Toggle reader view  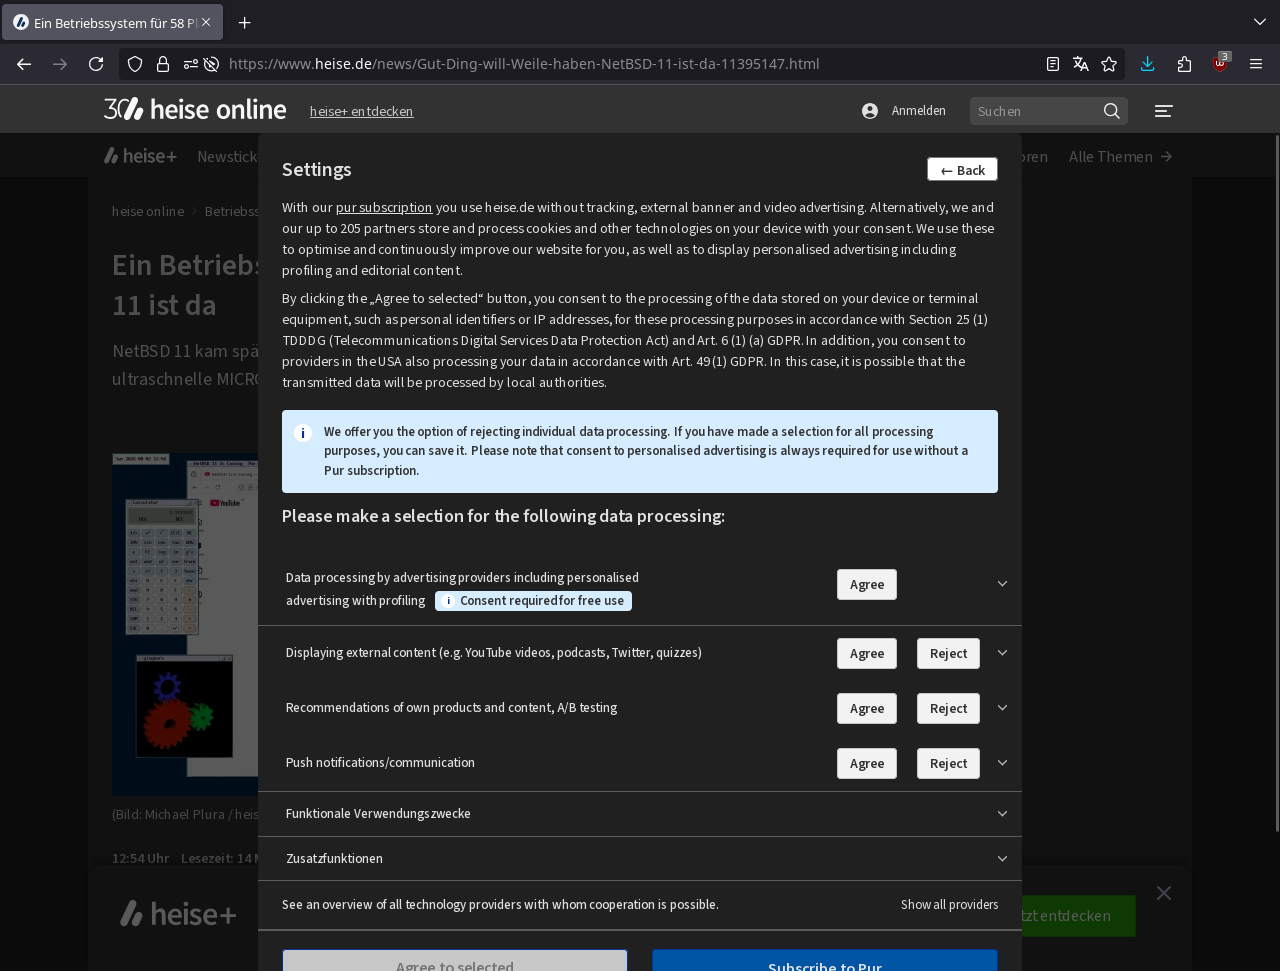point(1053,64)
